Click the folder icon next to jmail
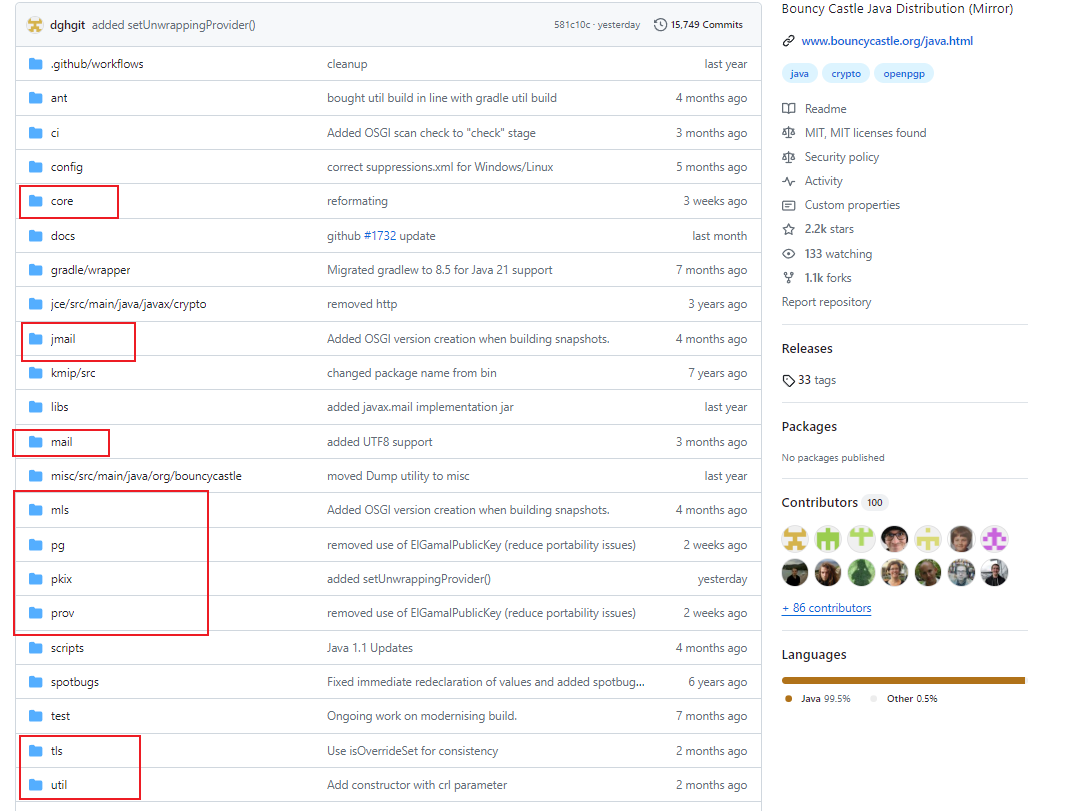Image resolution: width=1072 pixels, height=811 pixels. [36, 338]
